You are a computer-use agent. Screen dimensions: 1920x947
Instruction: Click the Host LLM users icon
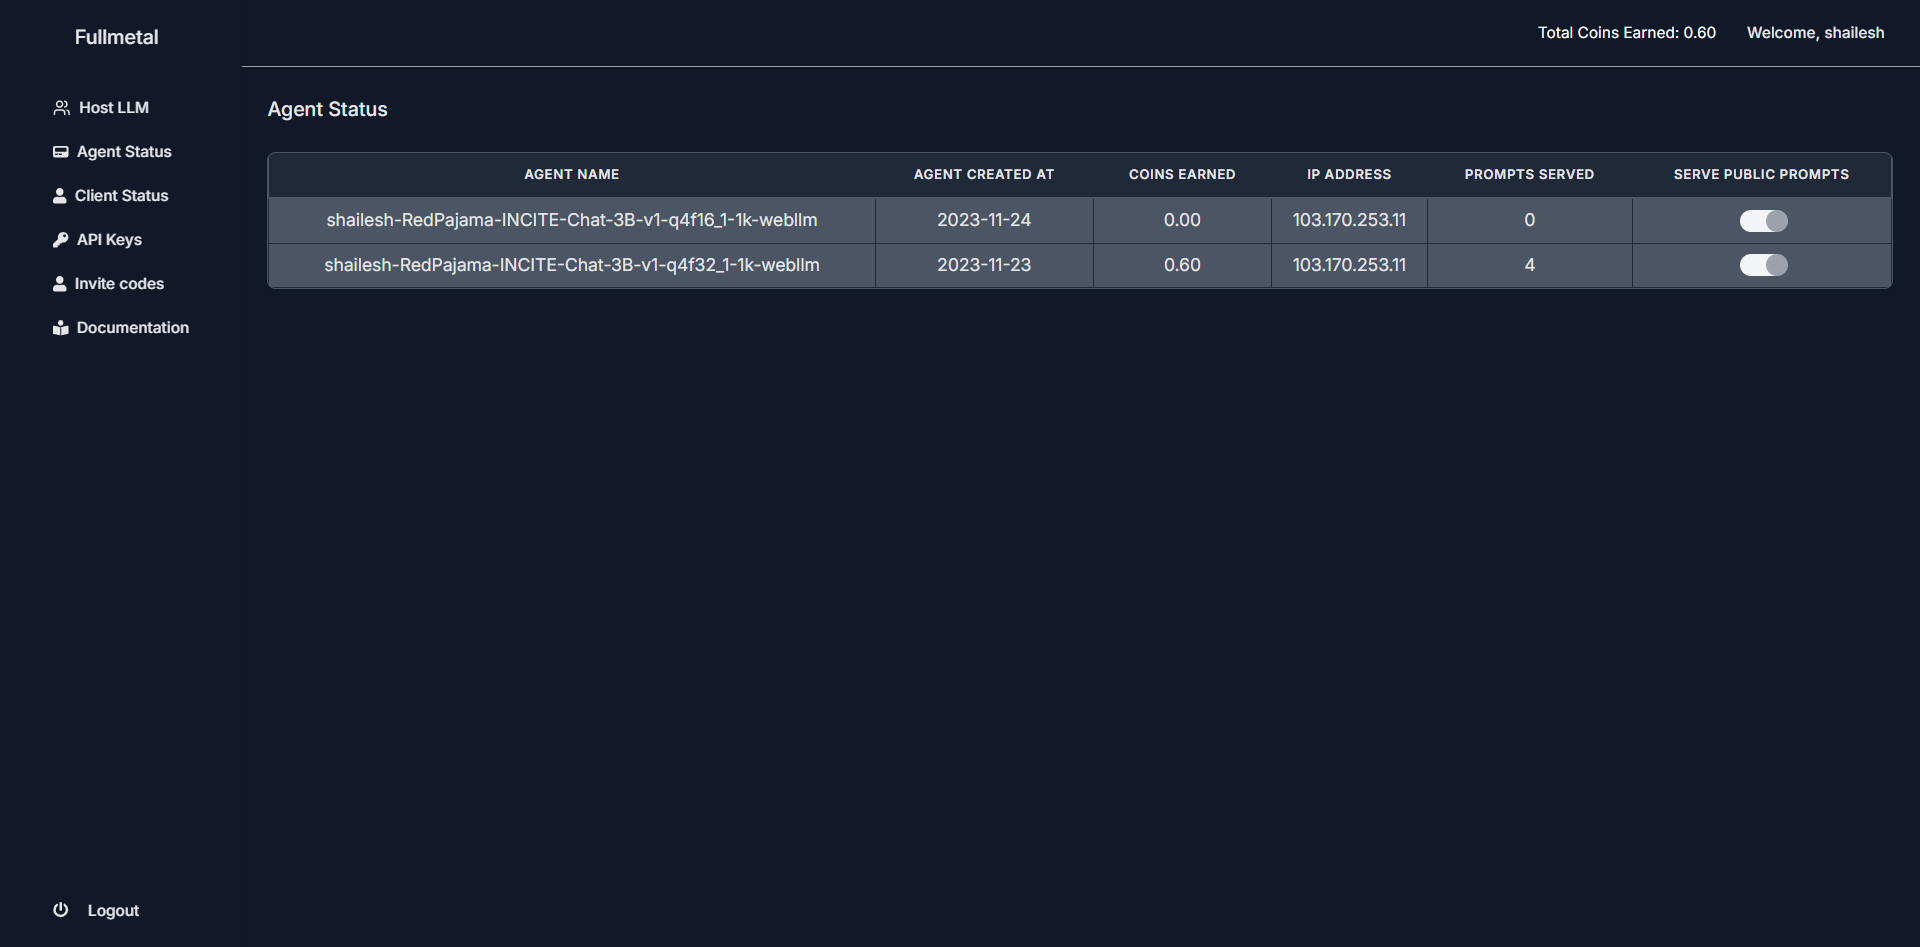61,108
